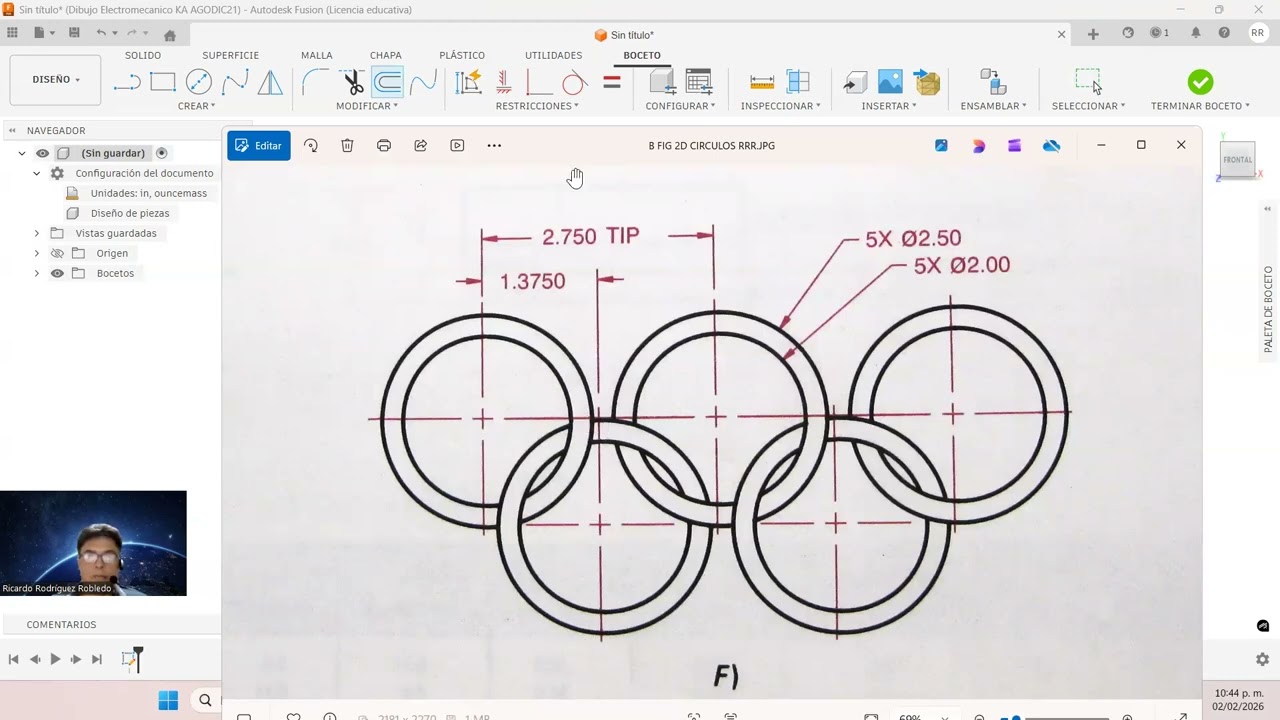Collapse Configuración del documento node
The height and width of the screenshot is (720, 1280).
click(37, 173)
